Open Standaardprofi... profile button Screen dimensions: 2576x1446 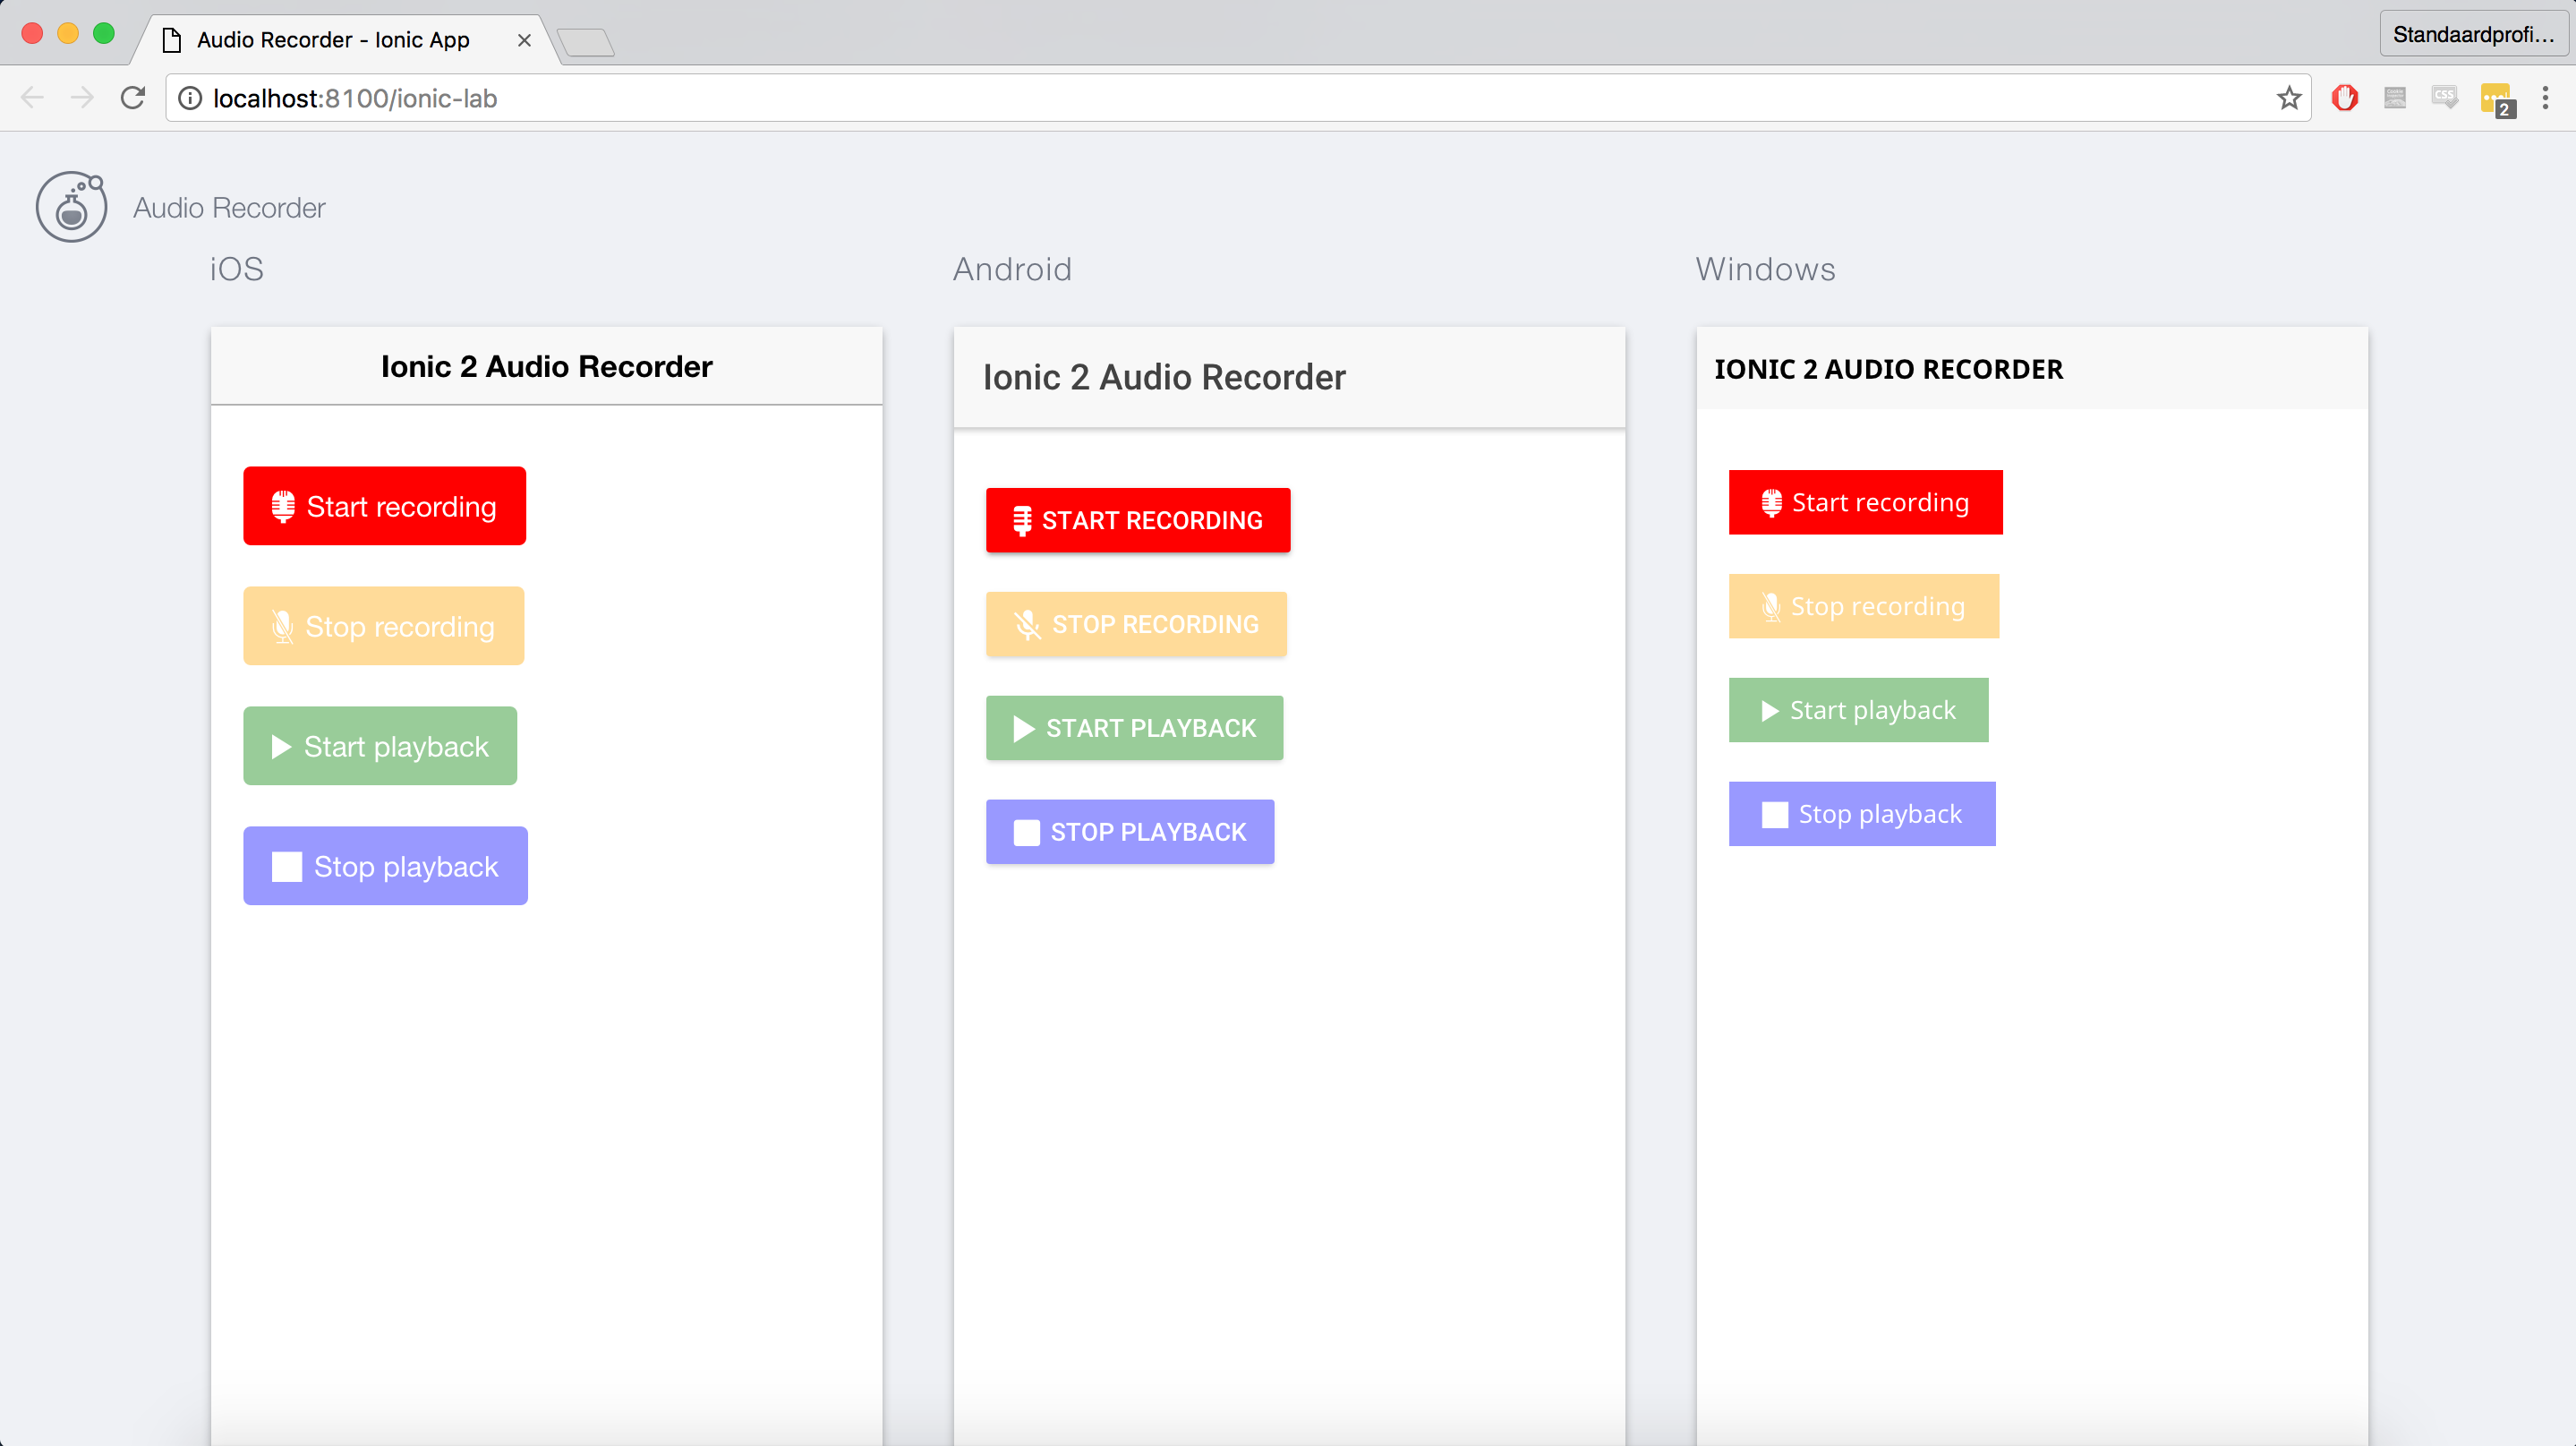tap(2473, 35)
